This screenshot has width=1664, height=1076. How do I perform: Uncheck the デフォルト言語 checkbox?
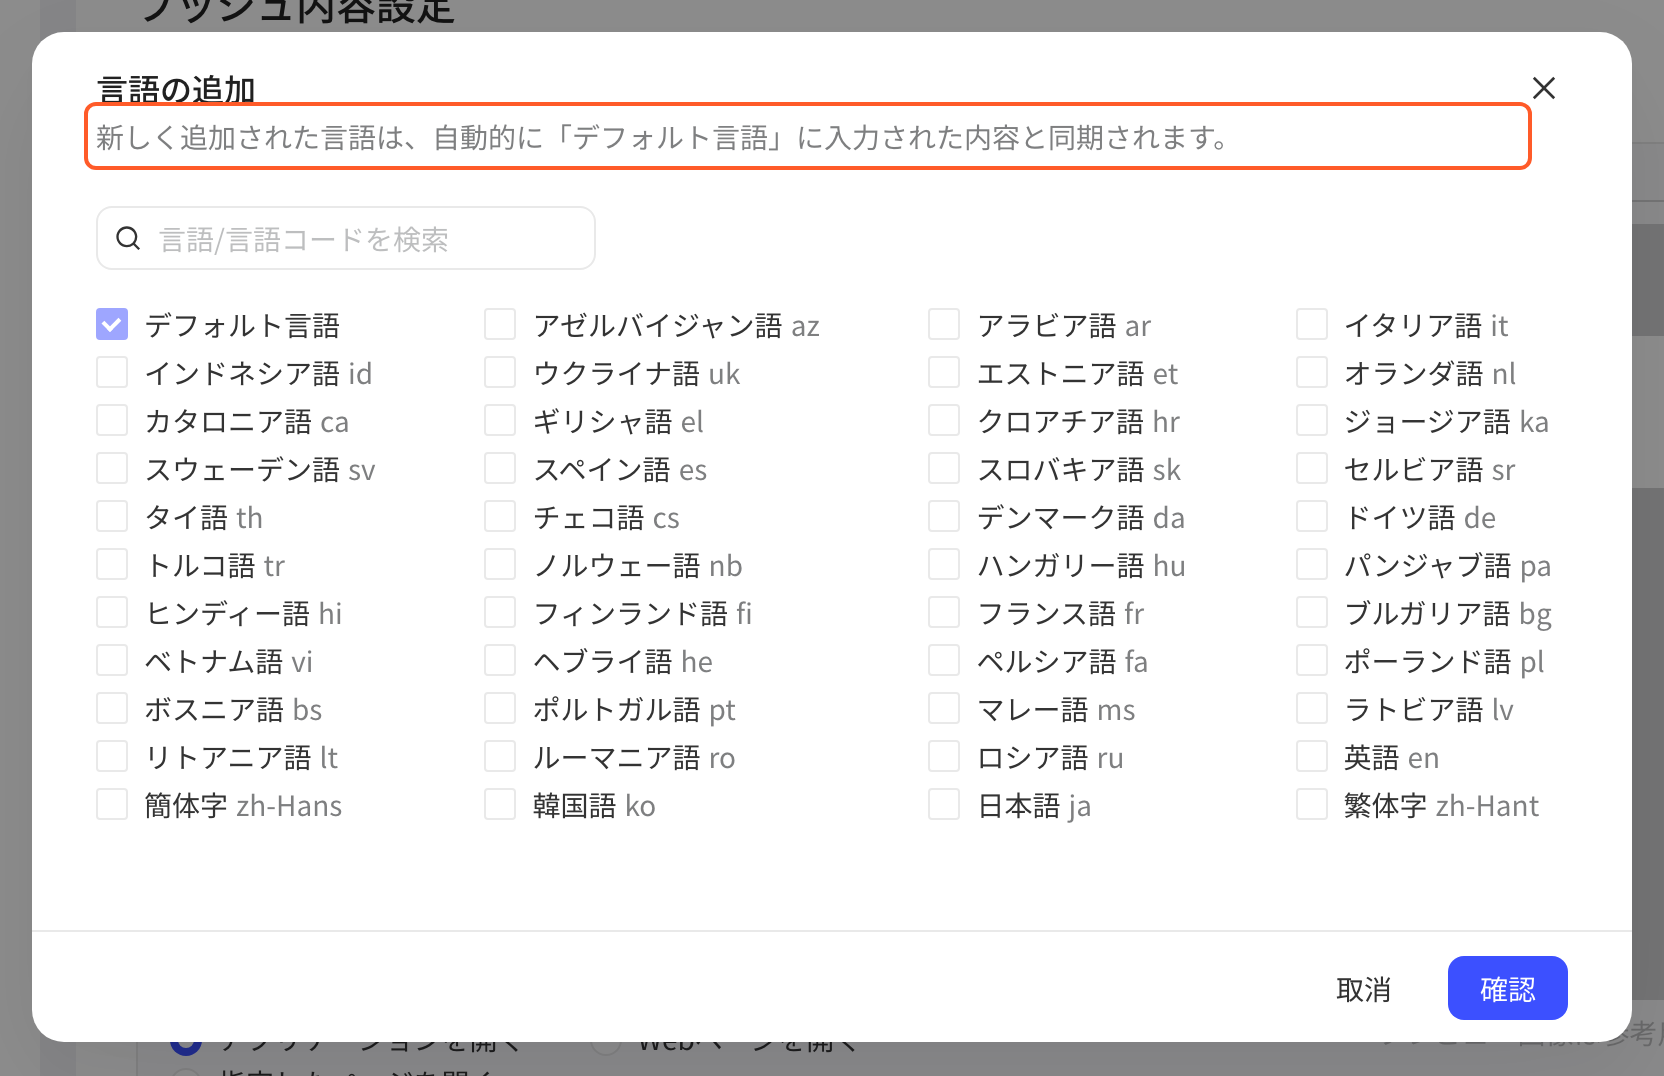(x=112, y=324)
